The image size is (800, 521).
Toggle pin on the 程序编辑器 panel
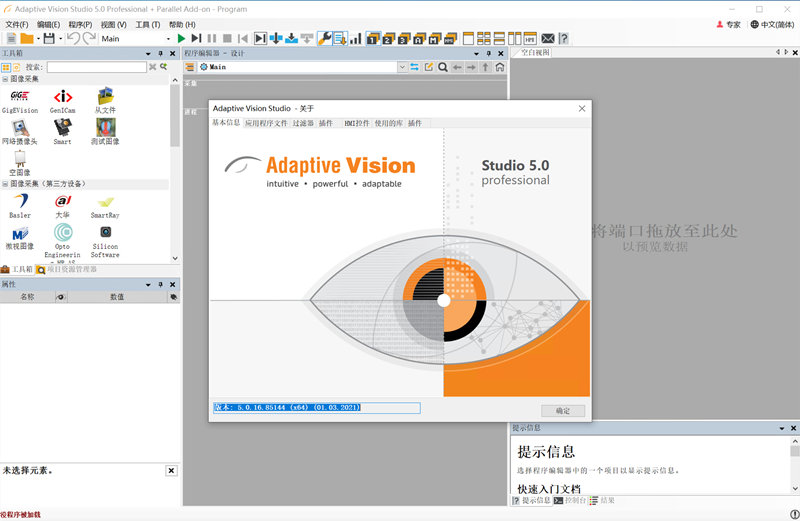[489, 53]
